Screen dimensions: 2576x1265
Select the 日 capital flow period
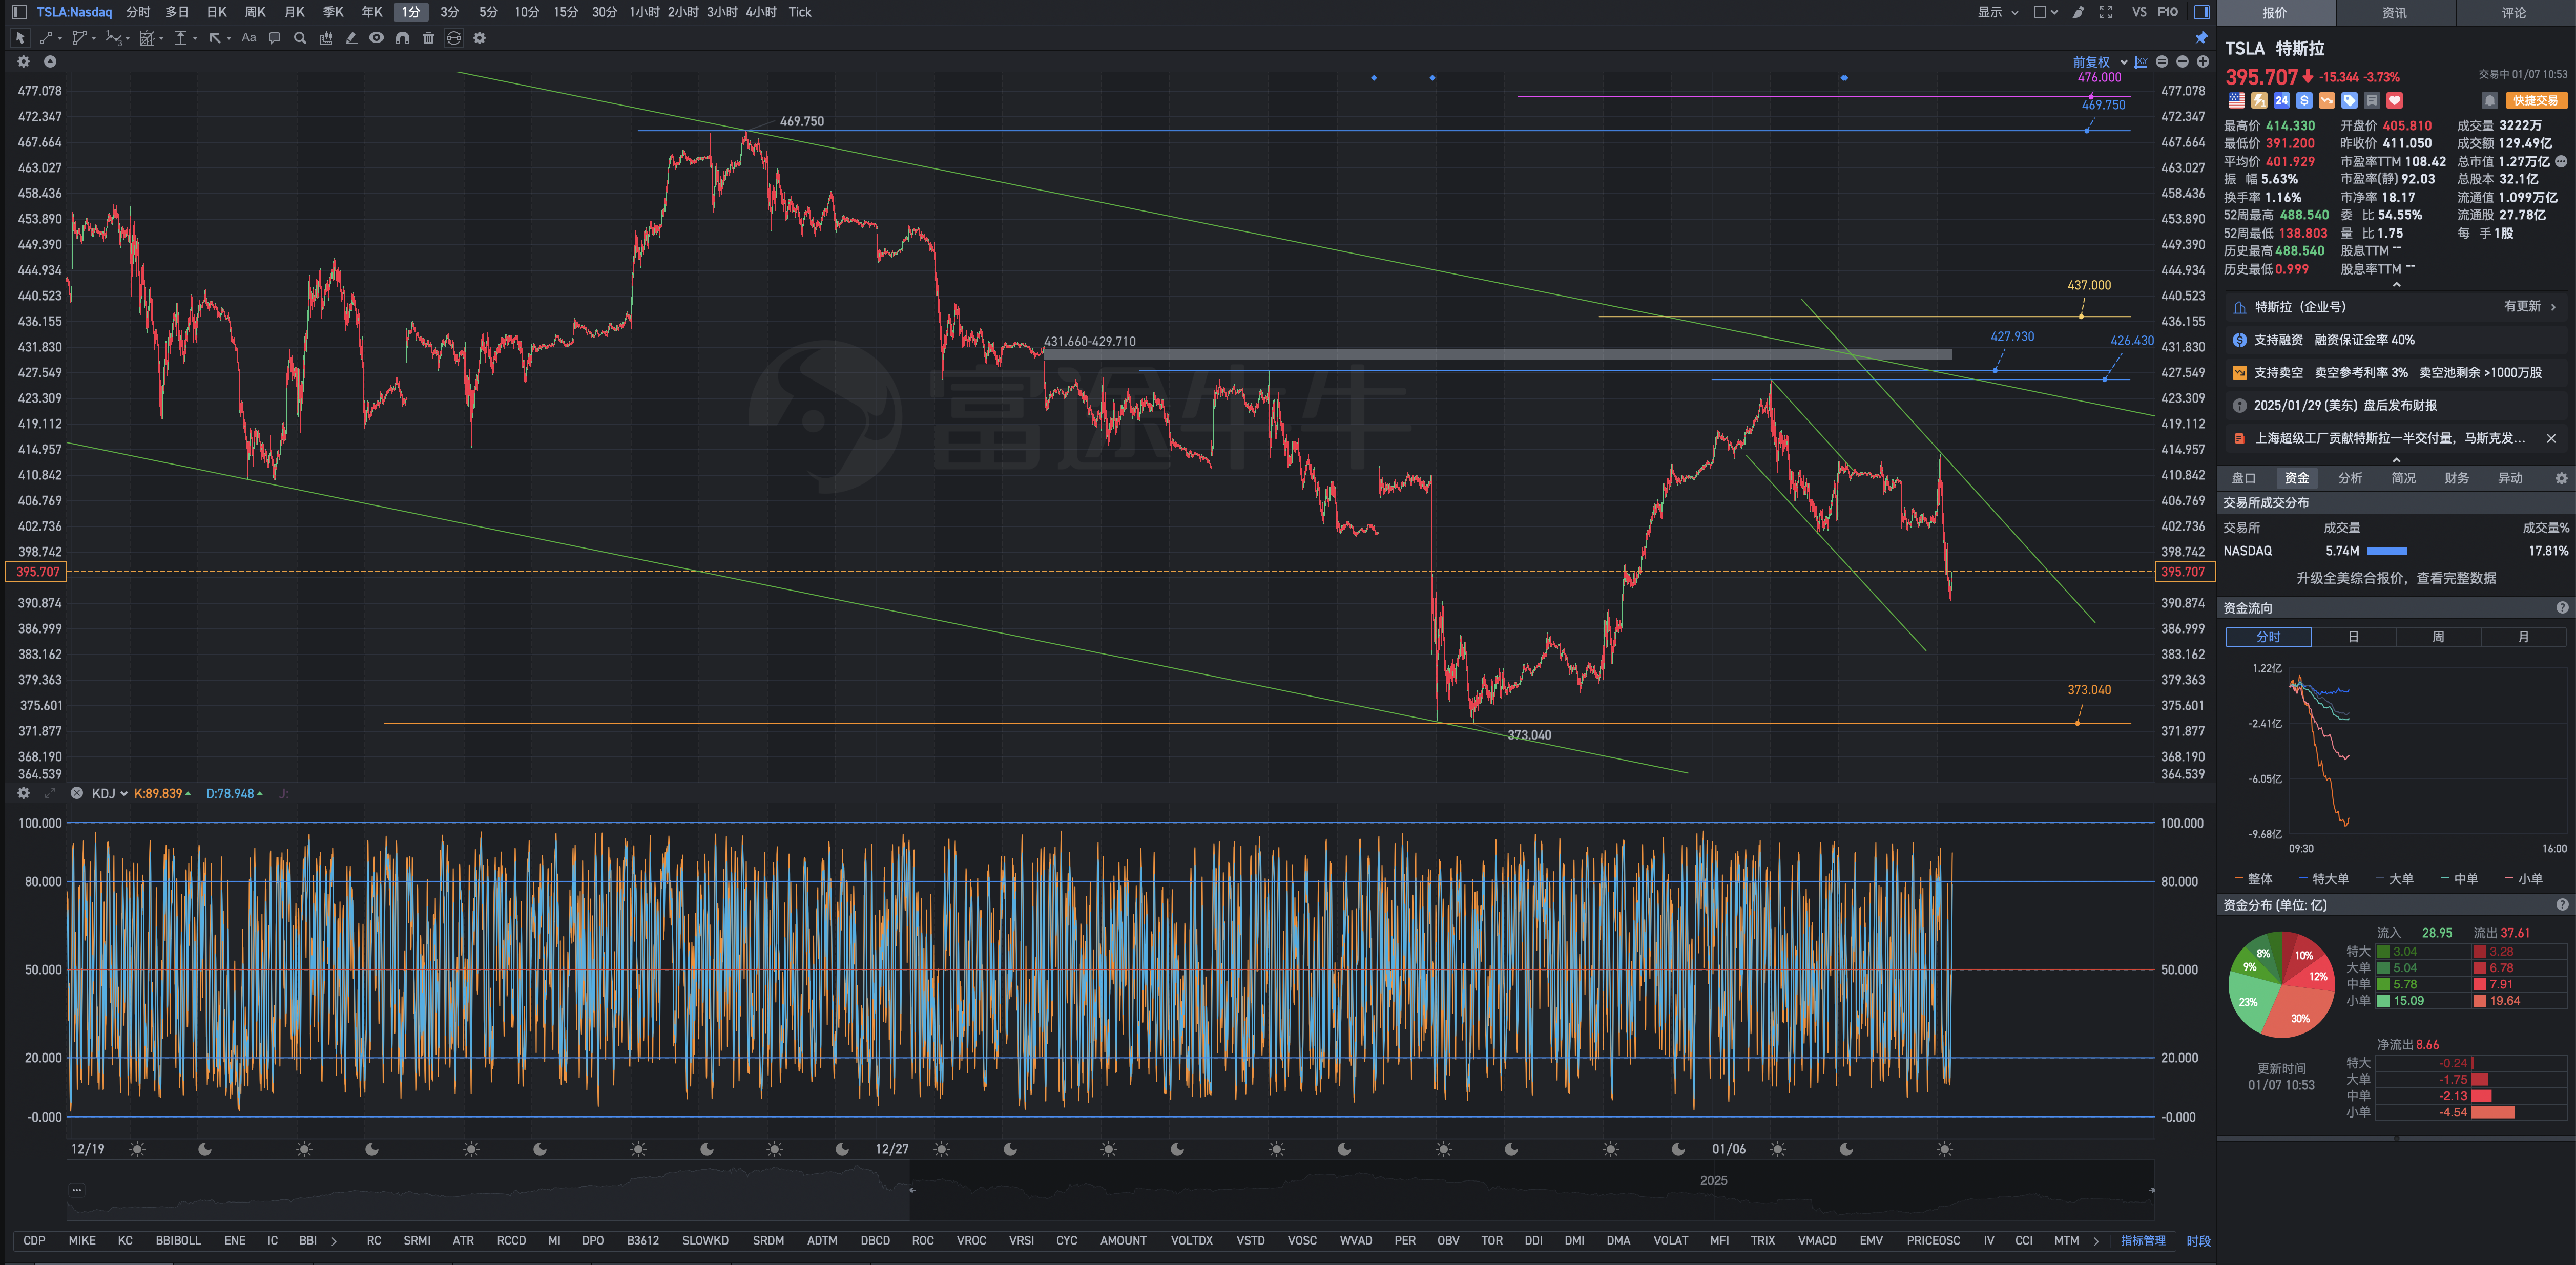coord(2353,637)
